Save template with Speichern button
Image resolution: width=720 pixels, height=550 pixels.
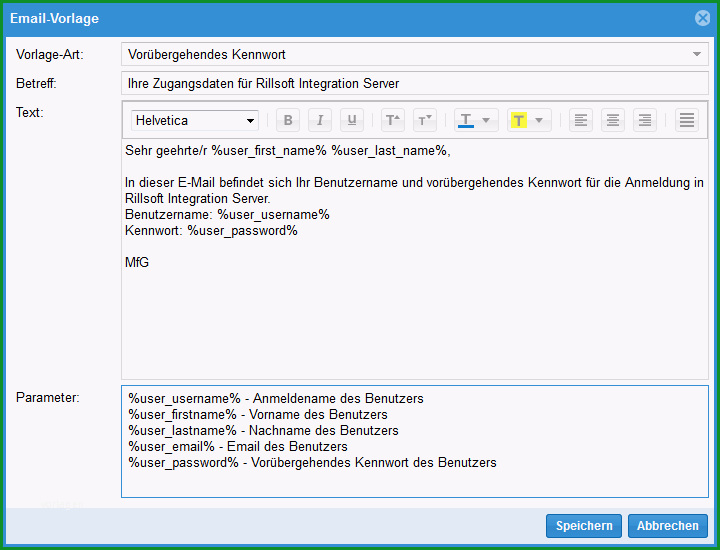click(584, 526)
